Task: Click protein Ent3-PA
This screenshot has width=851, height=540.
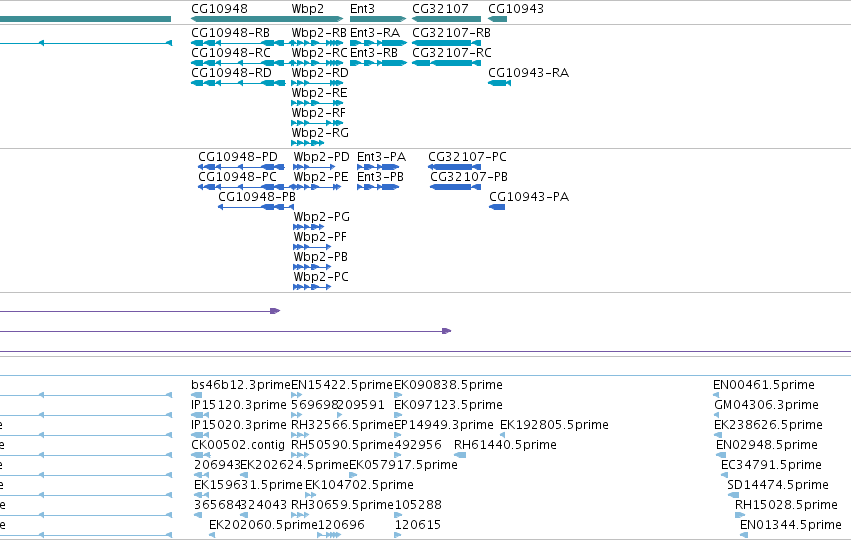Action: coord(381,157)
